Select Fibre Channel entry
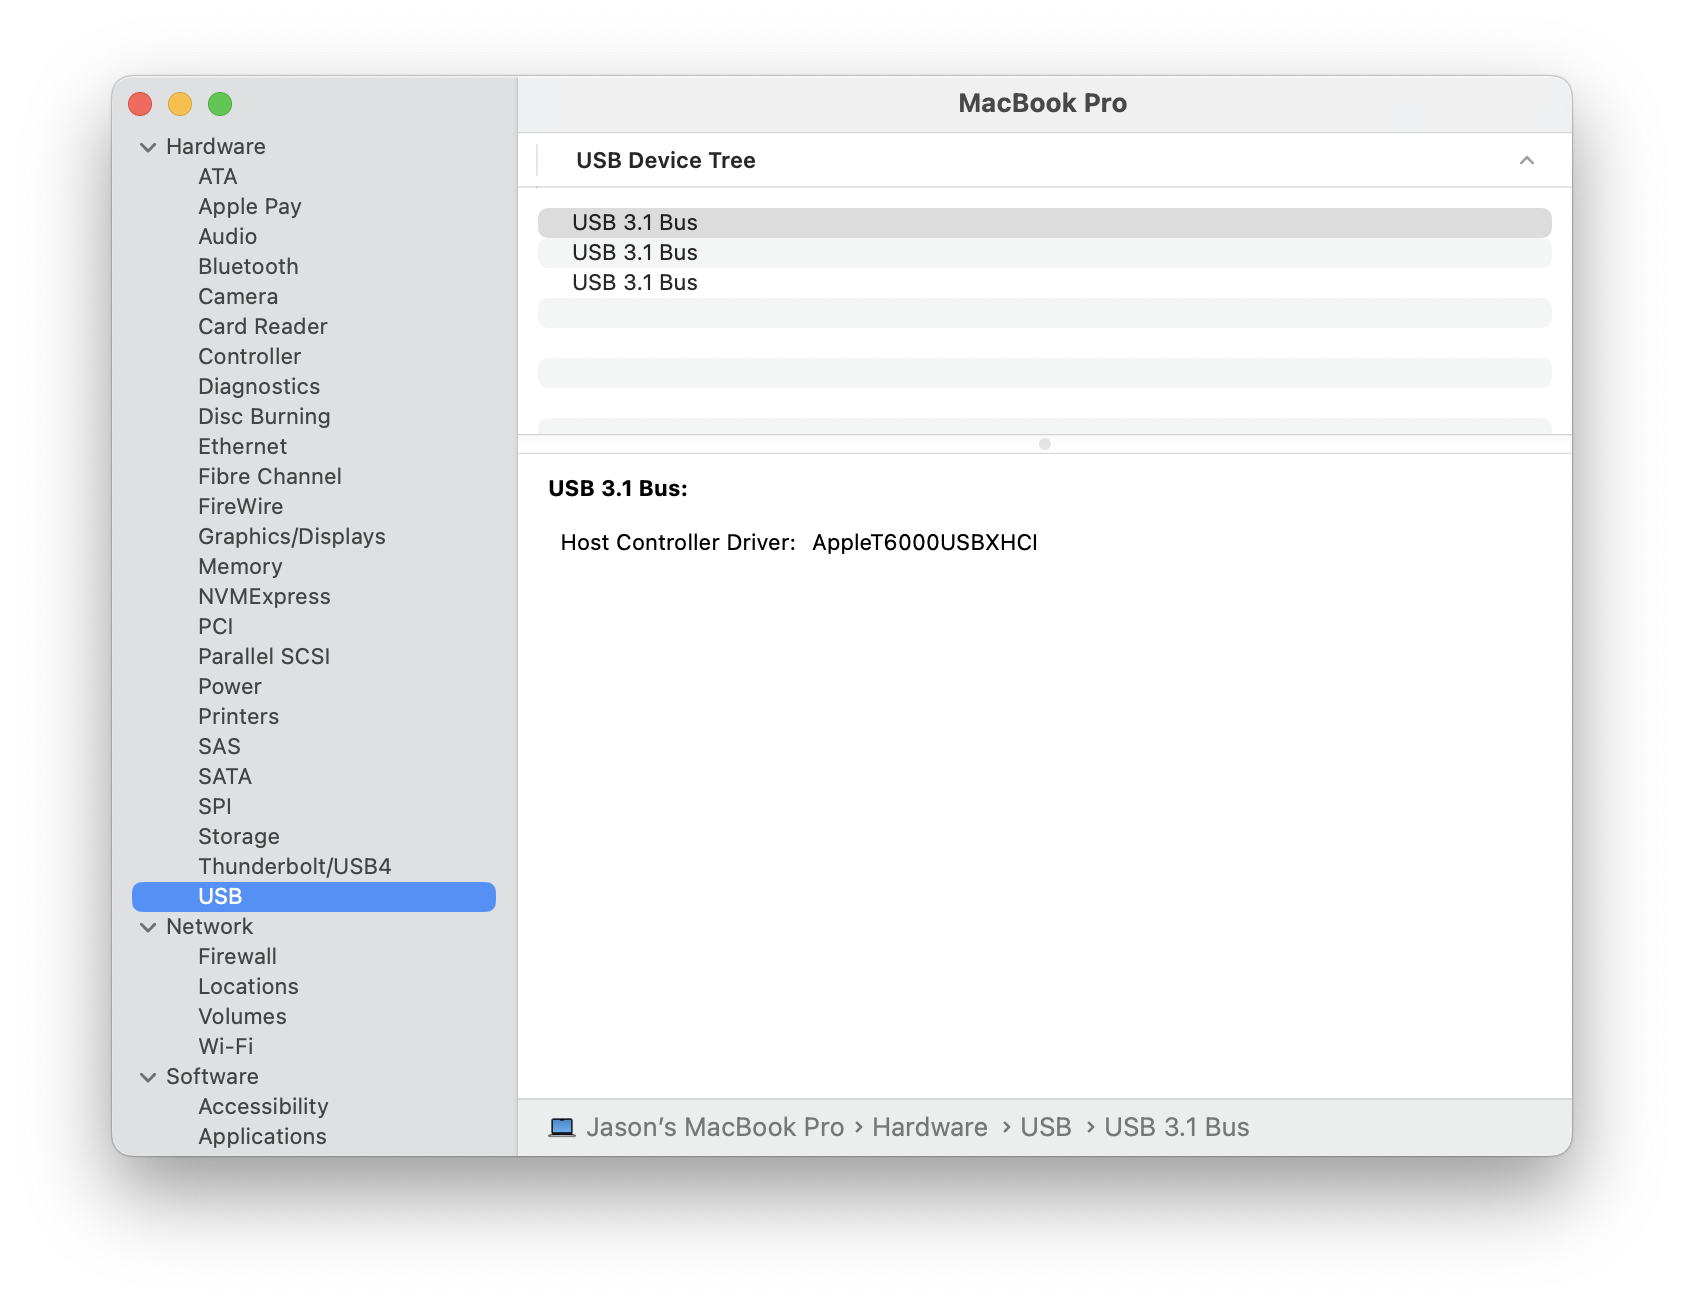 click(x=270, y=477)
